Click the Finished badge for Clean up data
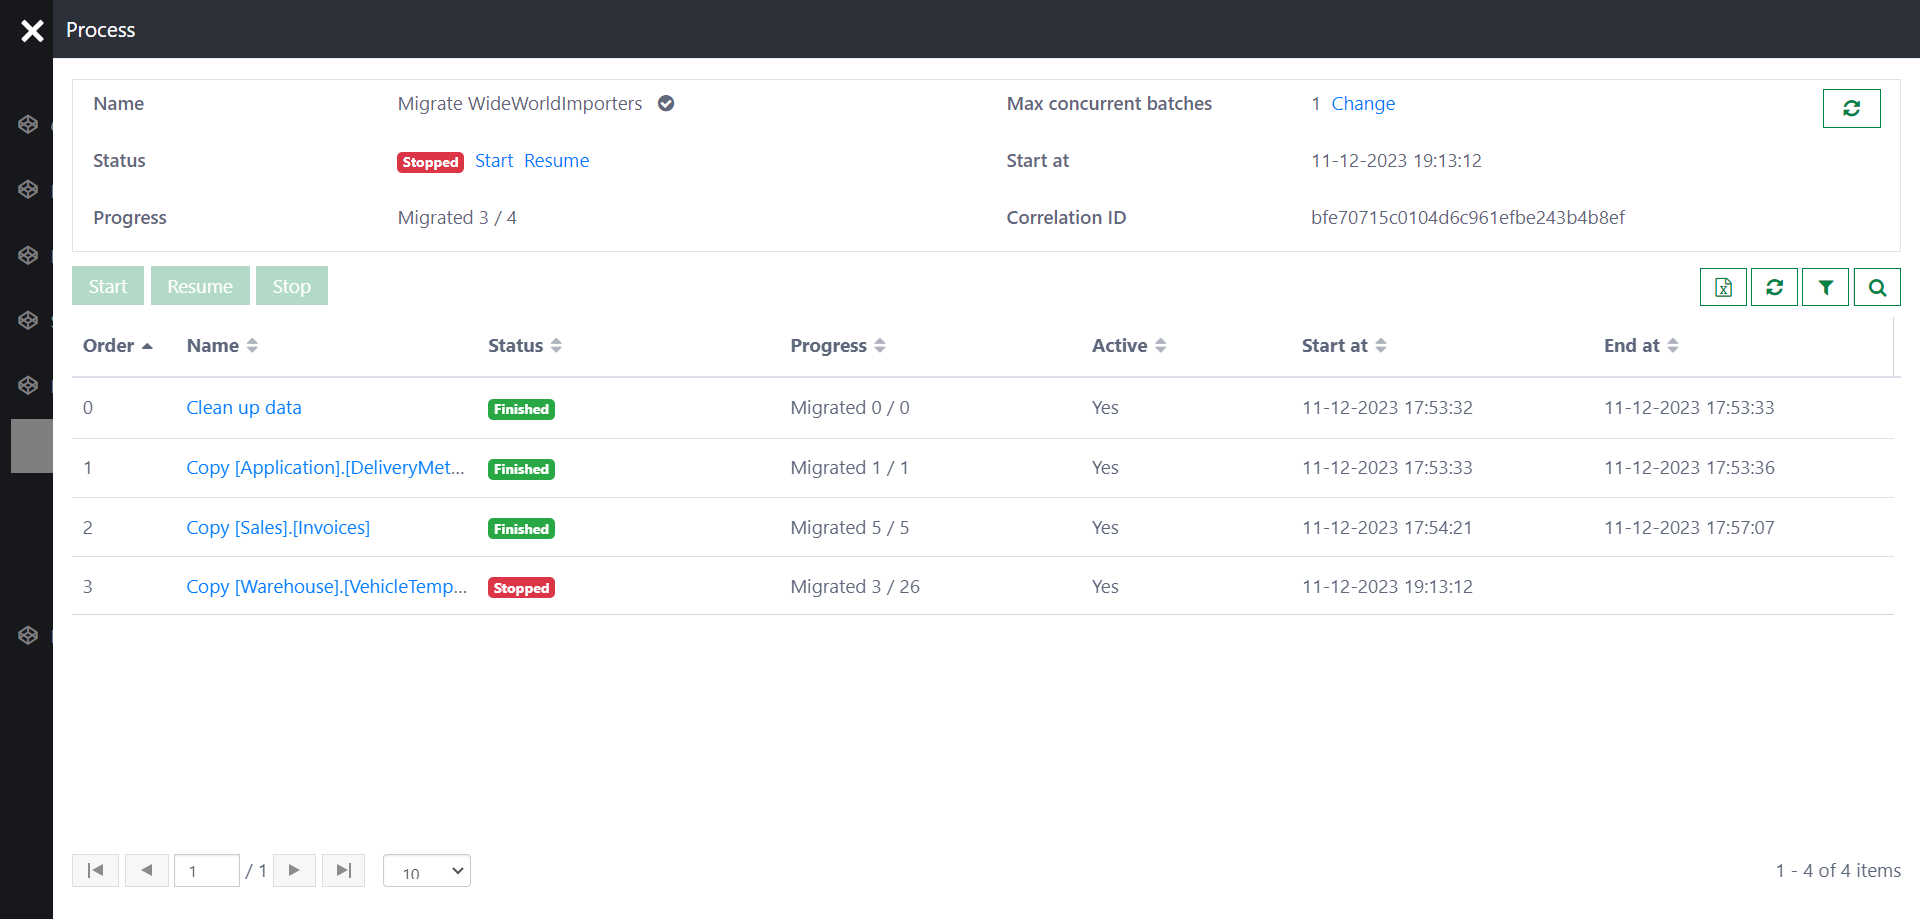Viewport: 1920px width, 919px height. [521, 409]
